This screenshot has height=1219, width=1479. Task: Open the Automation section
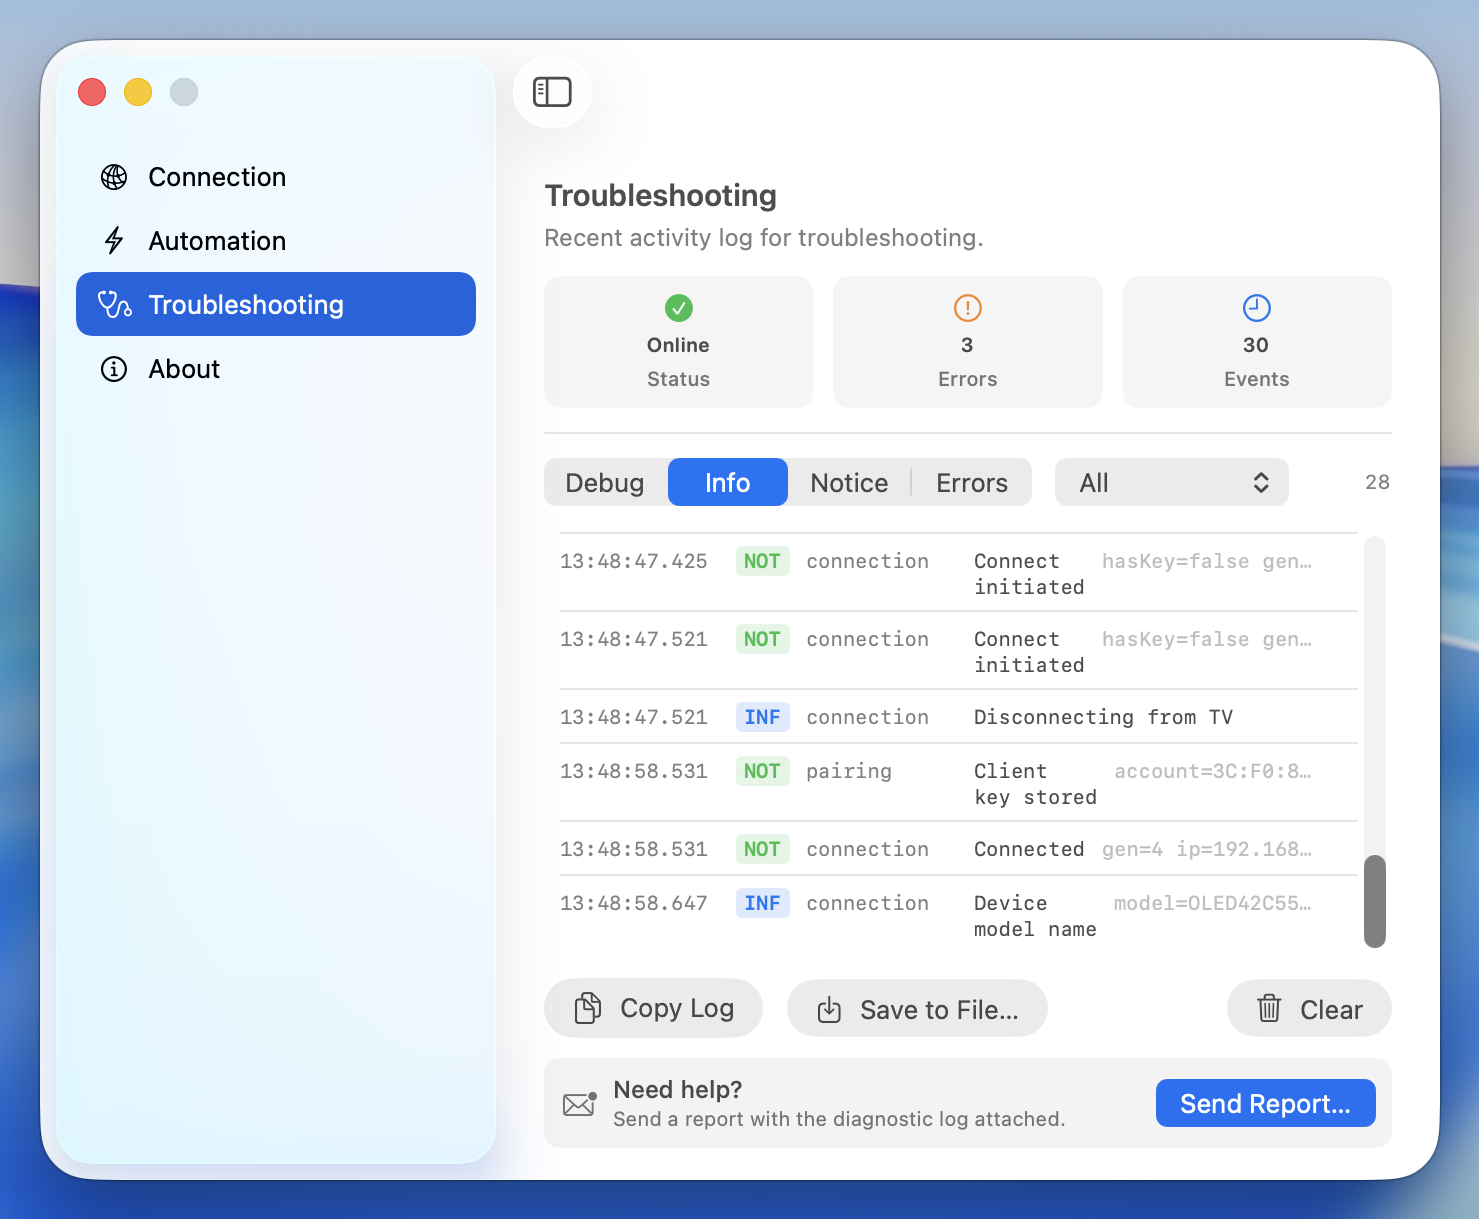[276, 241]
